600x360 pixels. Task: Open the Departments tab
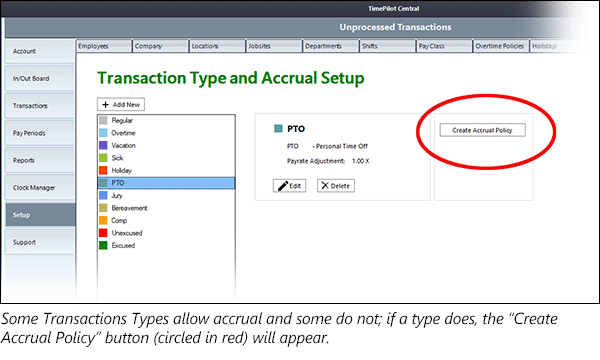[x=330, y=46]
